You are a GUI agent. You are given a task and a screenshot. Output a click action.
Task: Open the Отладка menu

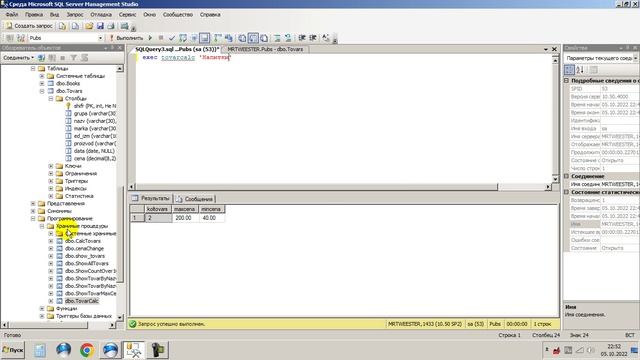[101, 14]
